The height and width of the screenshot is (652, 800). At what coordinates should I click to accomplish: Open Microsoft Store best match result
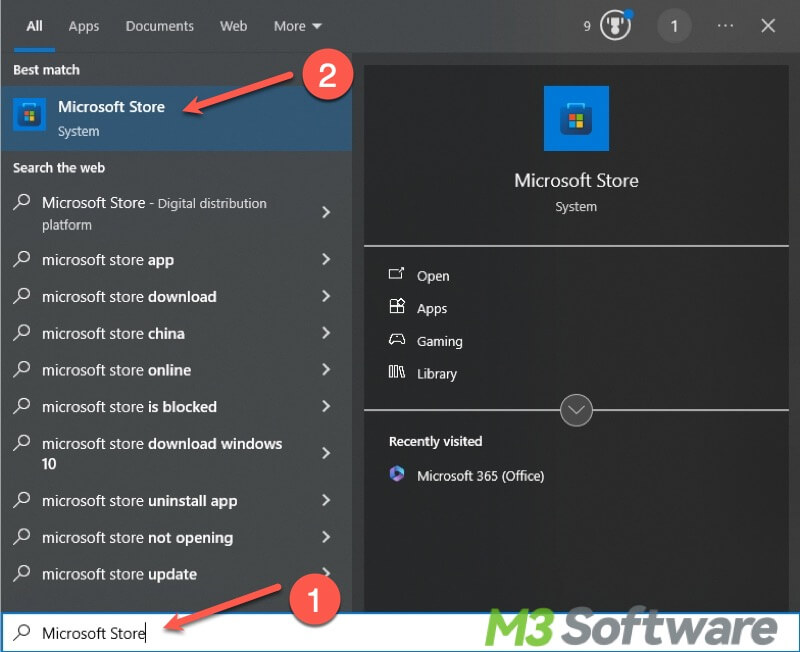[x=176, y=118]
